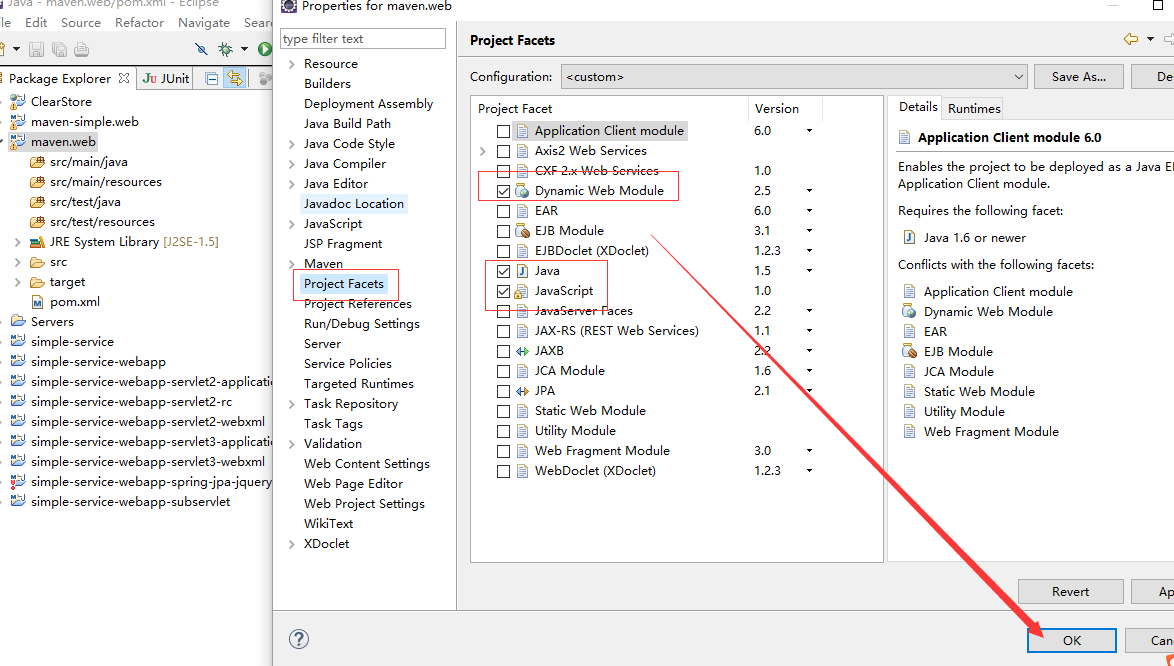Click the Save icon in Eclipse toolbar
This screenshot has height=666, width=1174.
(36, 49)
